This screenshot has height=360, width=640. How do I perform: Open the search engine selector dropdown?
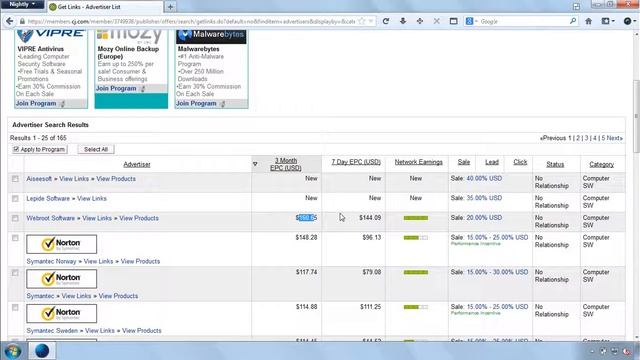pos(471,21)
